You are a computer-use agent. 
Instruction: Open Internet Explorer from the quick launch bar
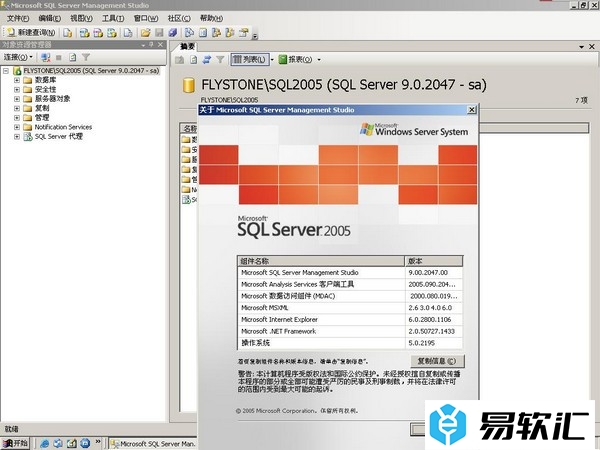[44, 443]
